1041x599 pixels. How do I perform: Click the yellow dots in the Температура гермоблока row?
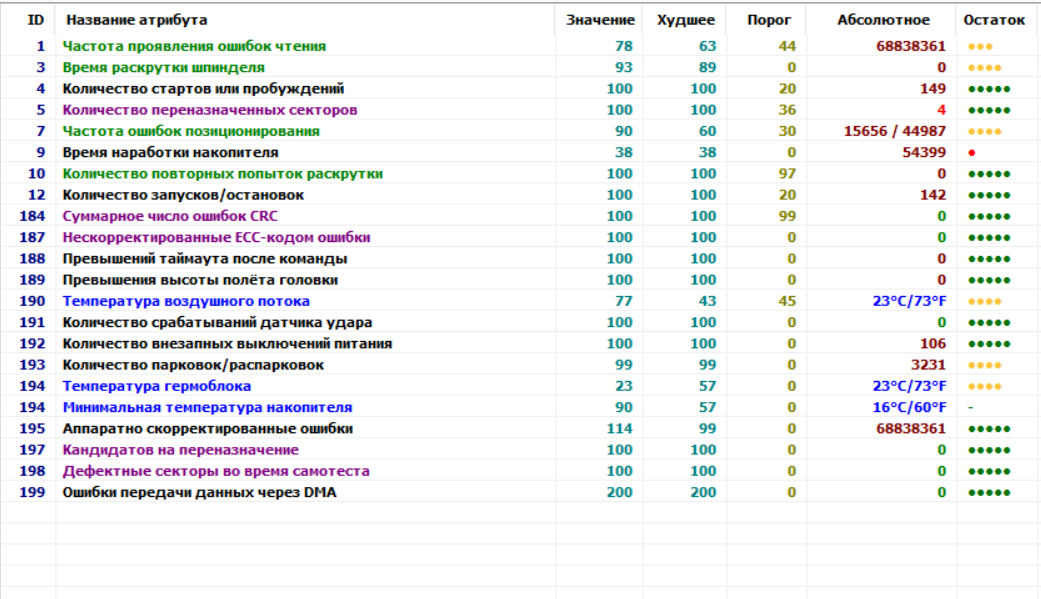click(984, 387)
